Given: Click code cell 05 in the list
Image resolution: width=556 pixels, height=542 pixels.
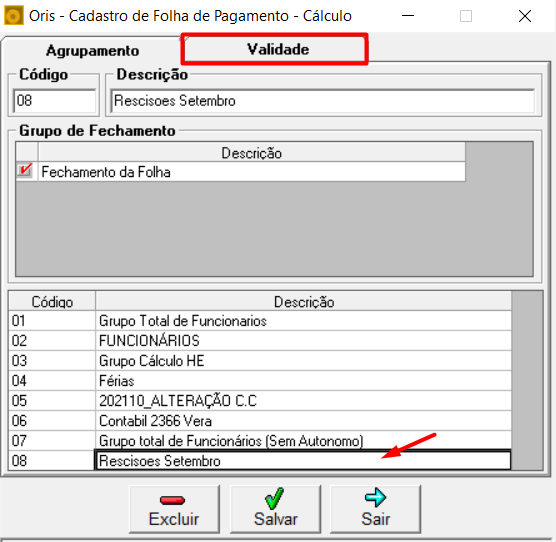Looking at the screenshot, I should (52, 401).
